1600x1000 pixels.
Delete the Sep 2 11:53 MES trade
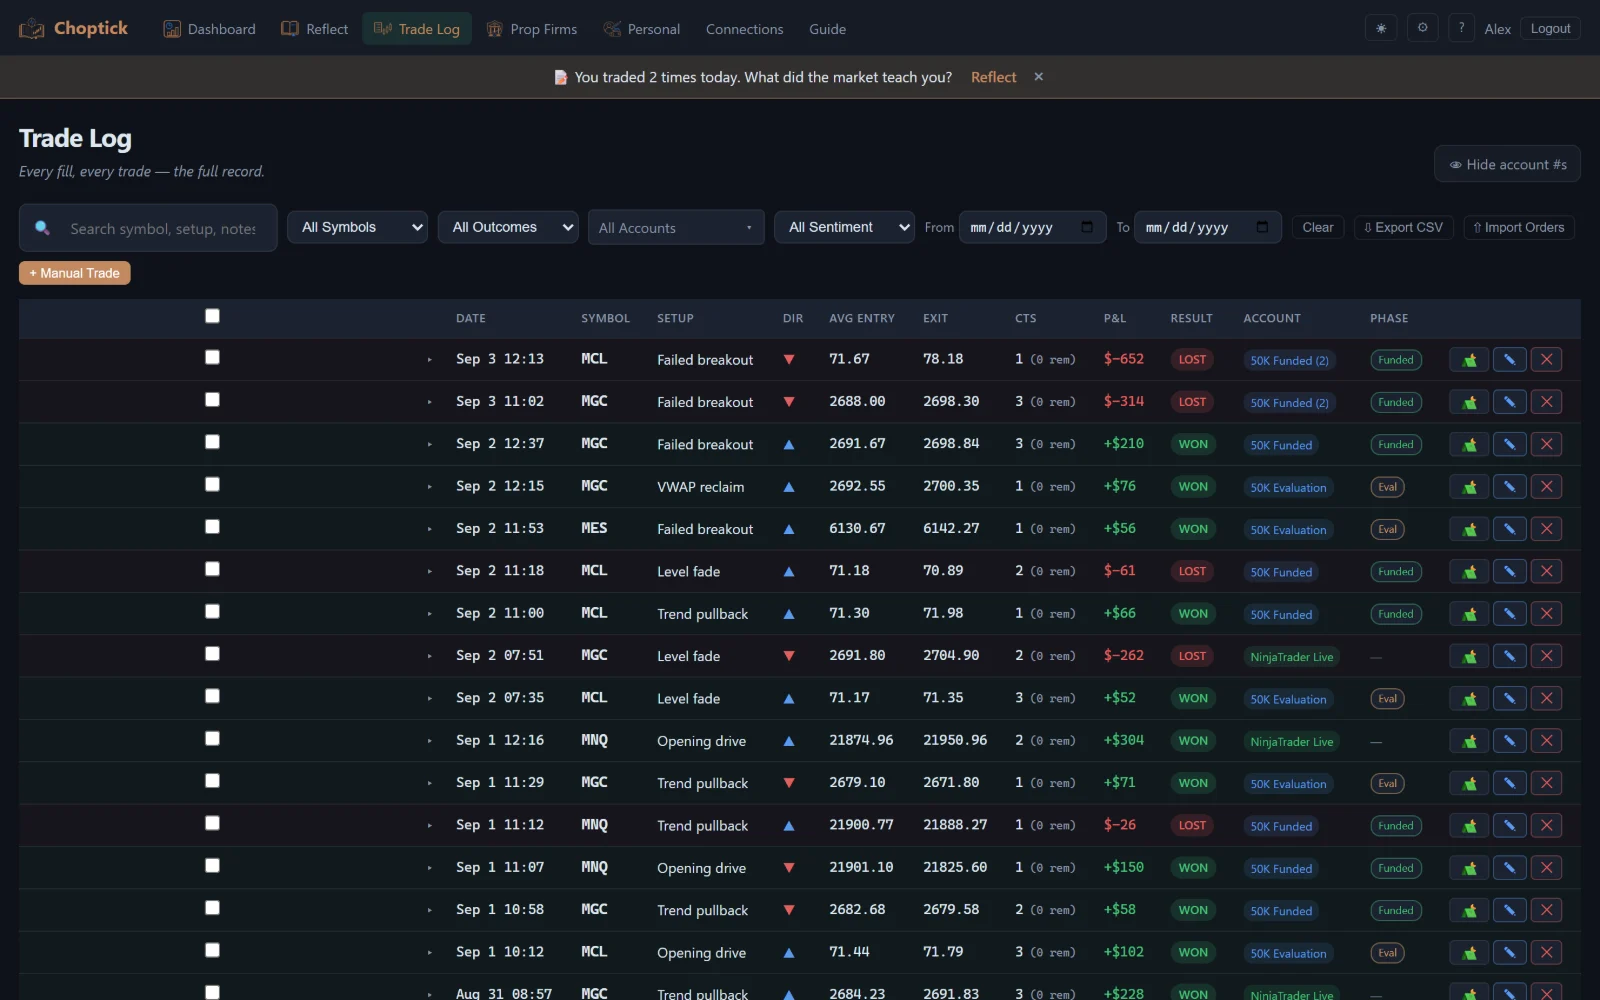(1546, 529)
